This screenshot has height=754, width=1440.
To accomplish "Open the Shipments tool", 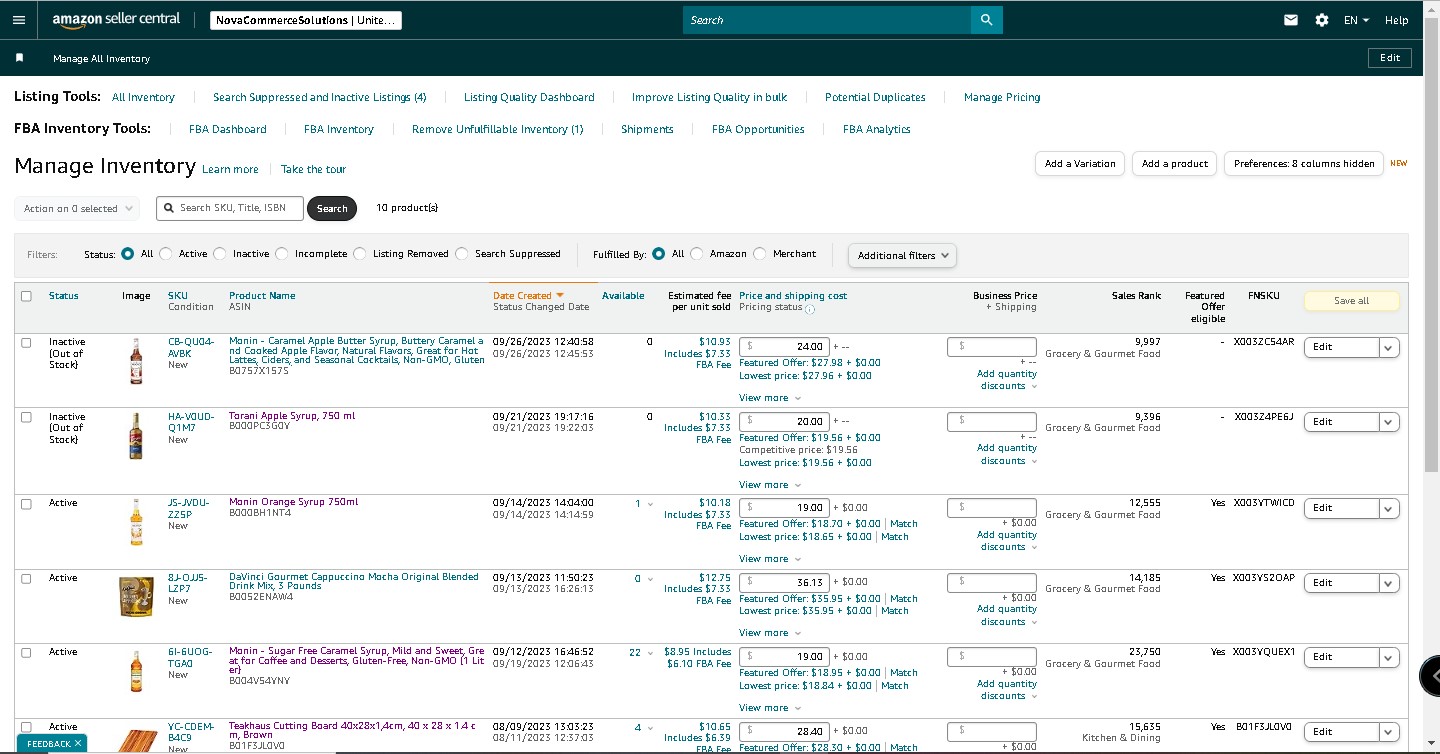I will click(647, 129).
